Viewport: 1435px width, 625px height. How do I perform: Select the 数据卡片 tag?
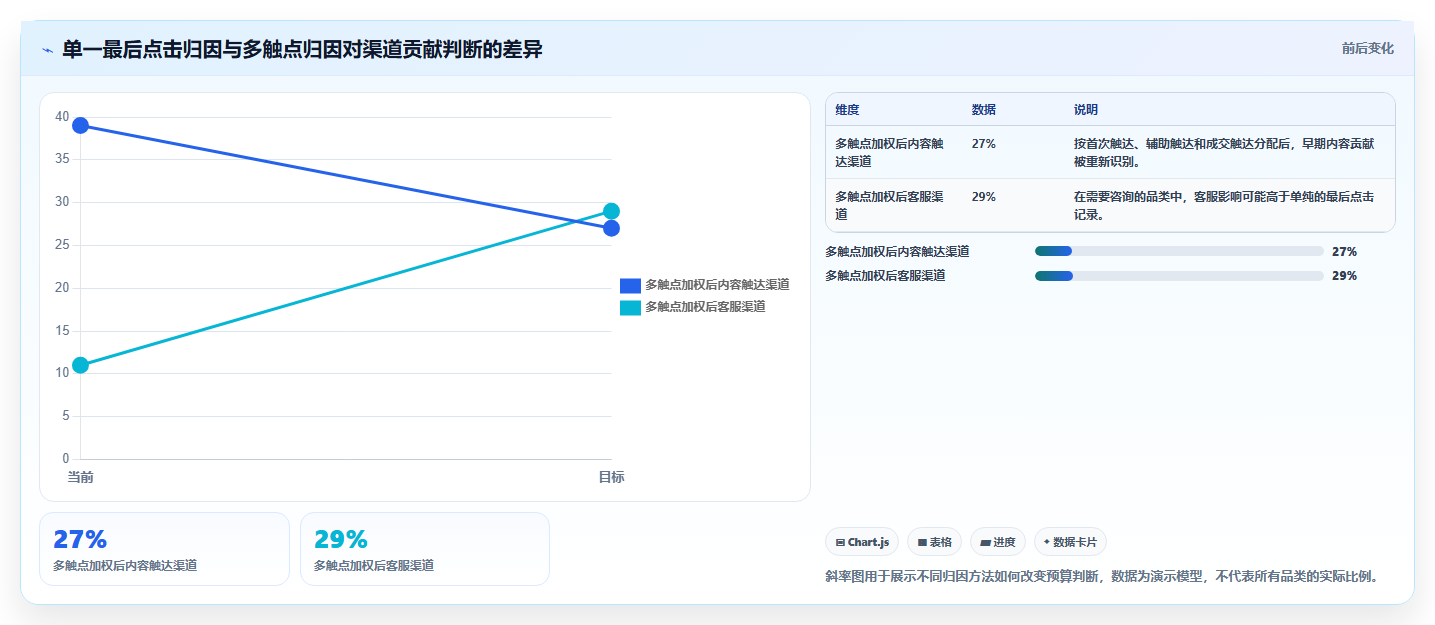(1070, 542)
